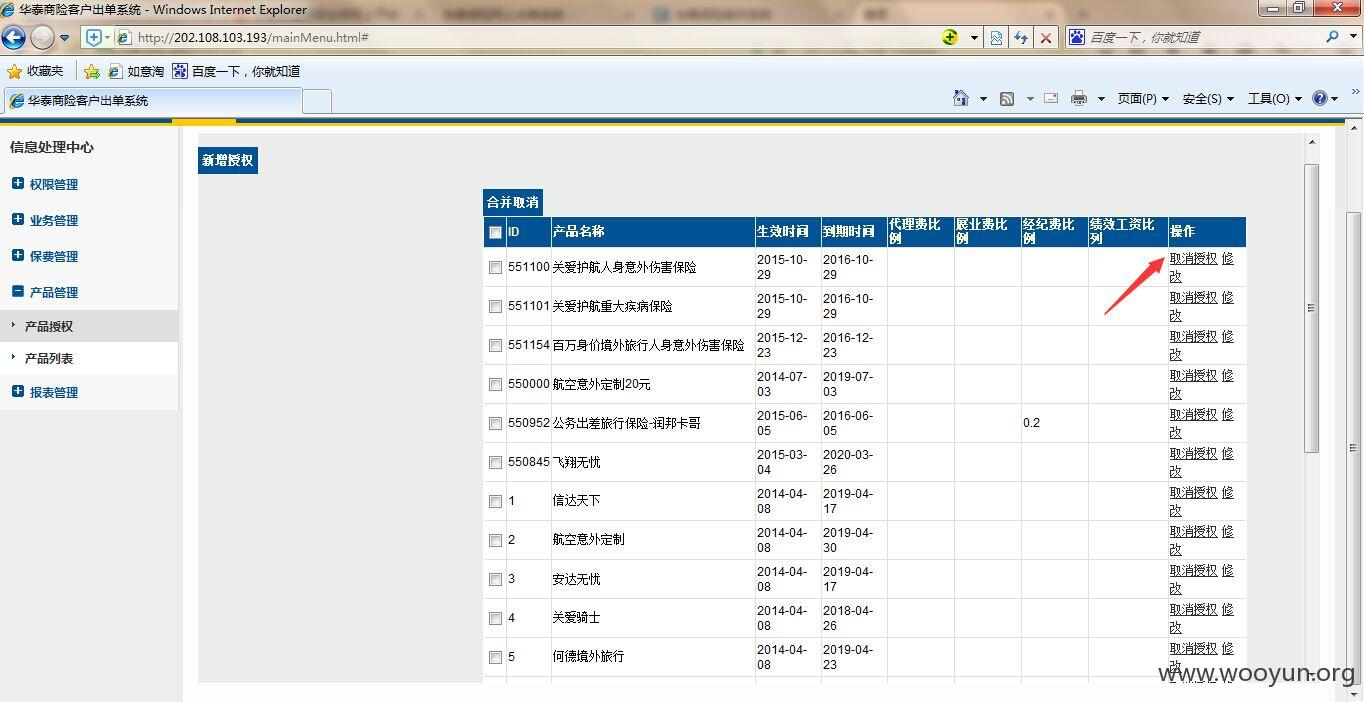Image resolution: width=1364 pixels, height=702 pixels.
Task: Check the box for 飞翔无忧 row
Action: 495,462
